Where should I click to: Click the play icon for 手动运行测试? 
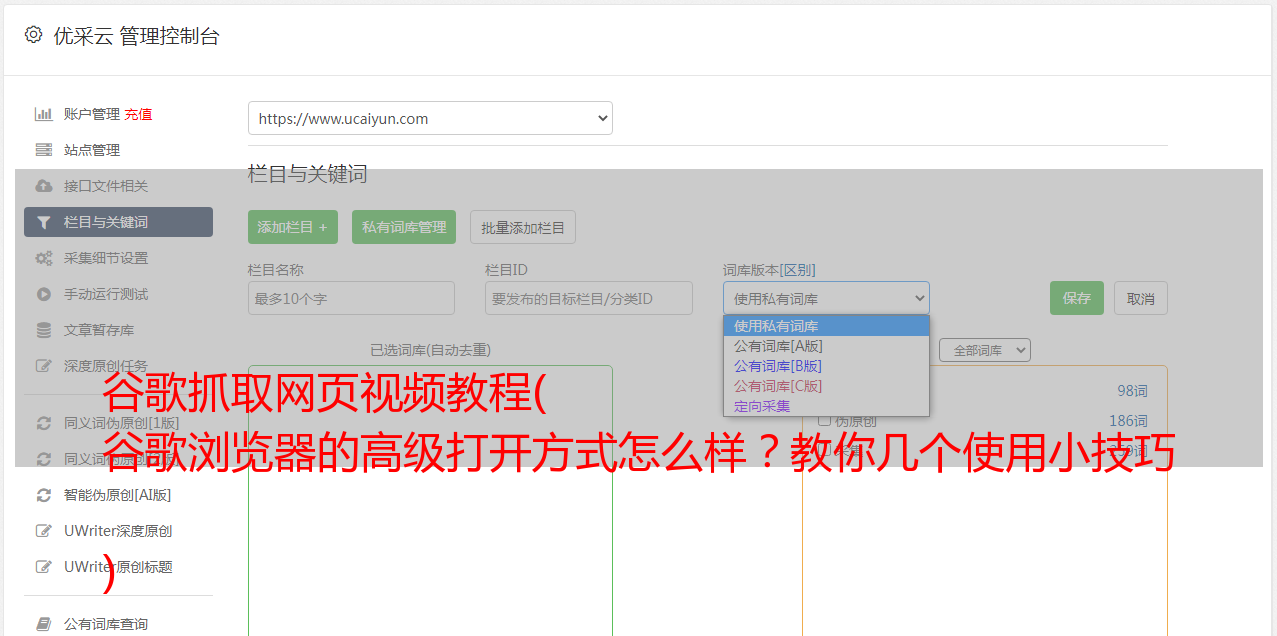pos(43,294)
